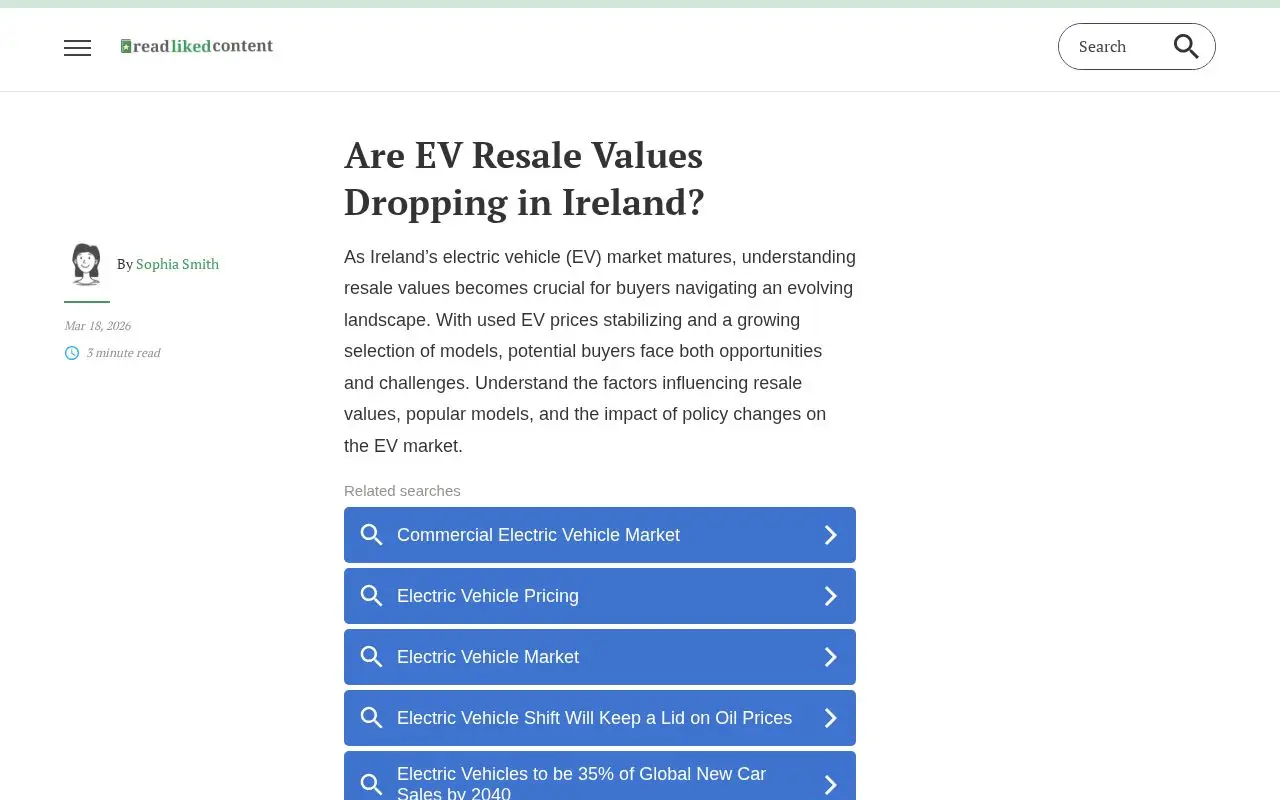Click search icon on Electric Vehicle Pricing
Image resolution: width=1280 pixels, height=800 pixels.
371,596
